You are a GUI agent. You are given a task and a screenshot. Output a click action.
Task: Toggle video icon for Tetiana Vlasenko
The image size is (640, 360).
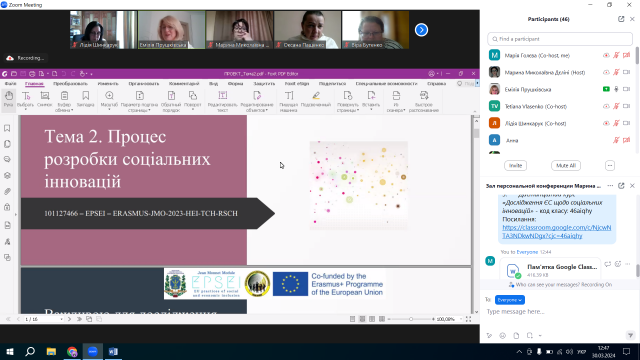pos(627,106)
